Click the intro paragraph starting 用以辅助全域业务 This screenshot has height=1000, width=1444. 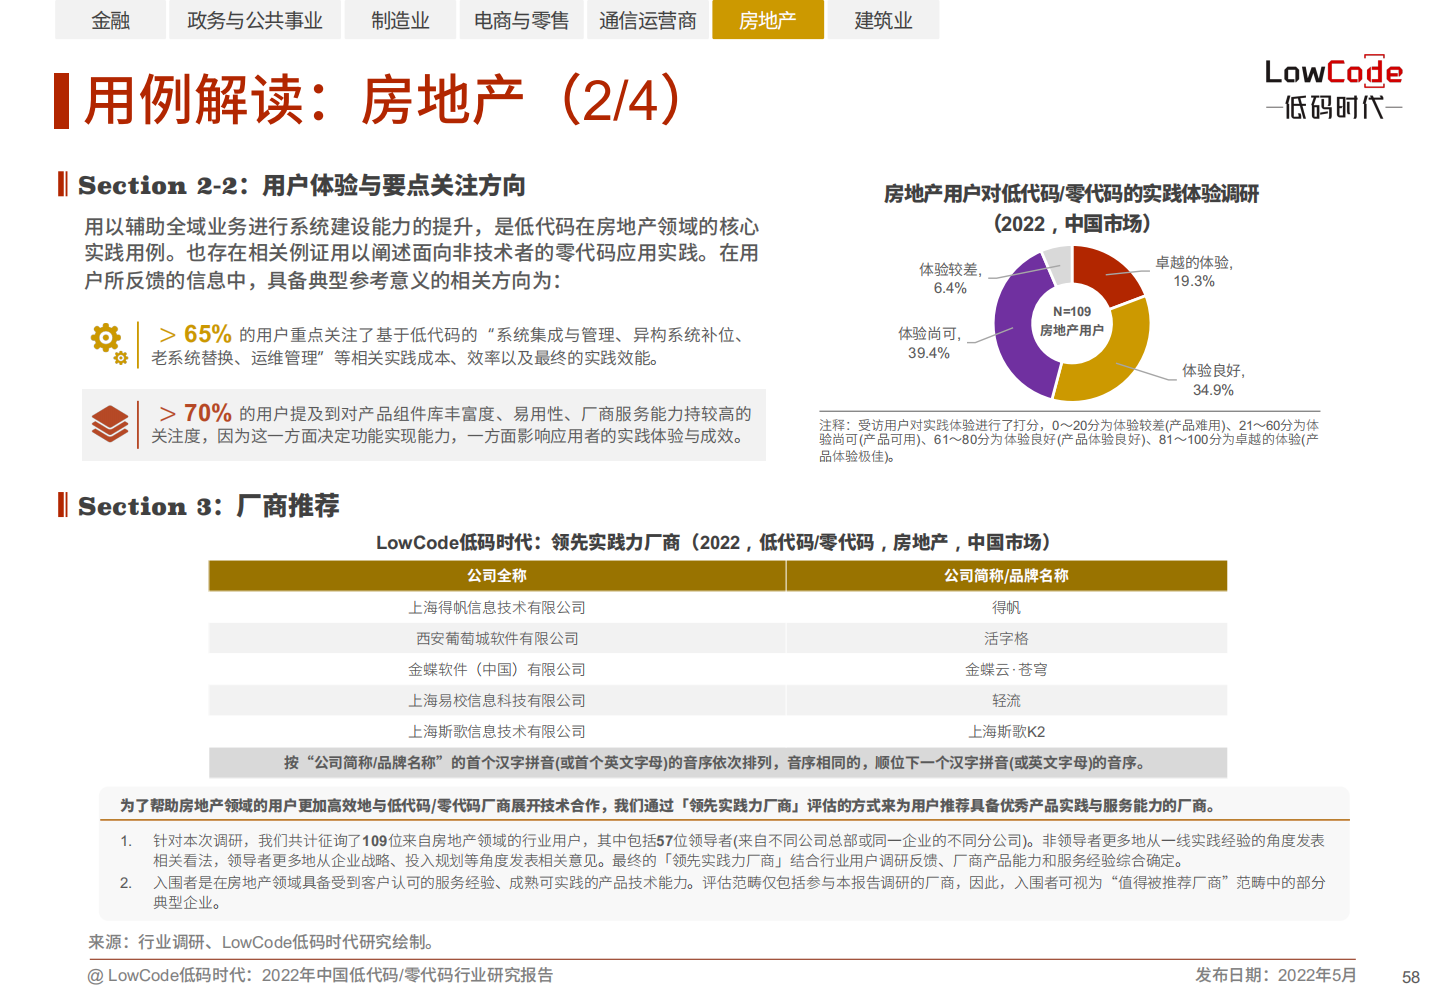[x=421, y=253]
